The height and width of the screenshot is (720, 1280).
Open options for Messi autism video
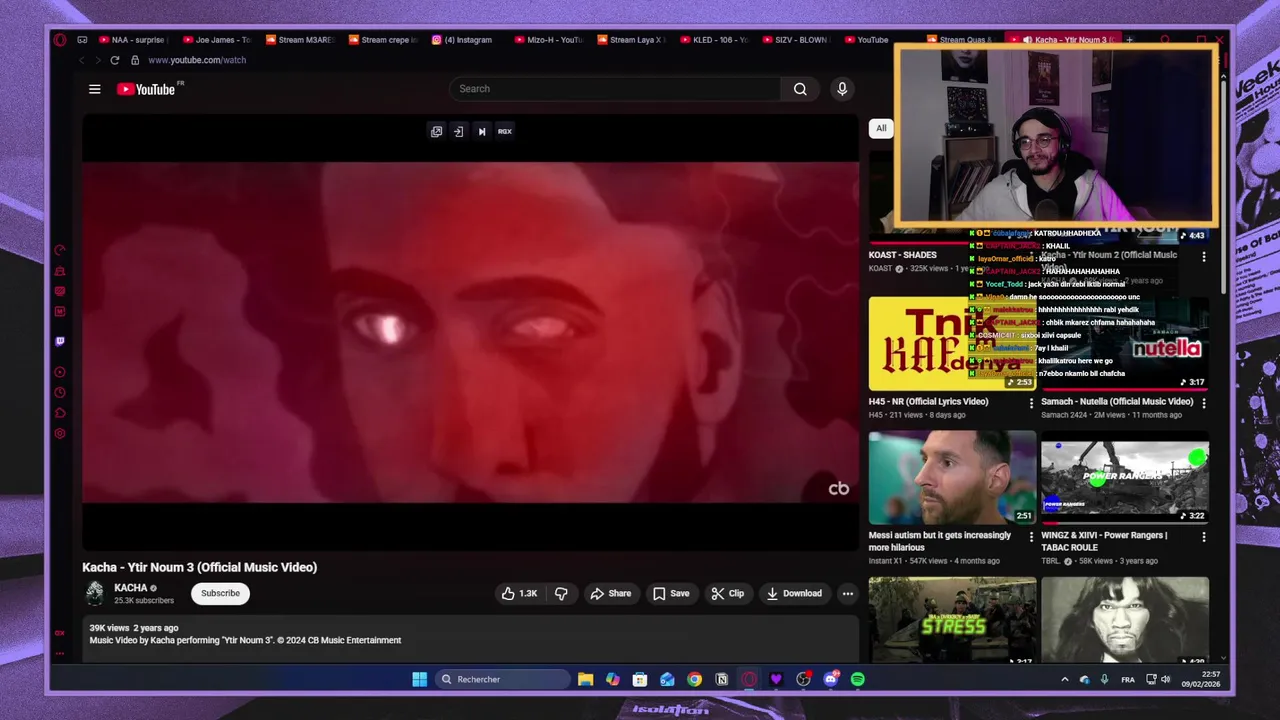point(1031,537)
